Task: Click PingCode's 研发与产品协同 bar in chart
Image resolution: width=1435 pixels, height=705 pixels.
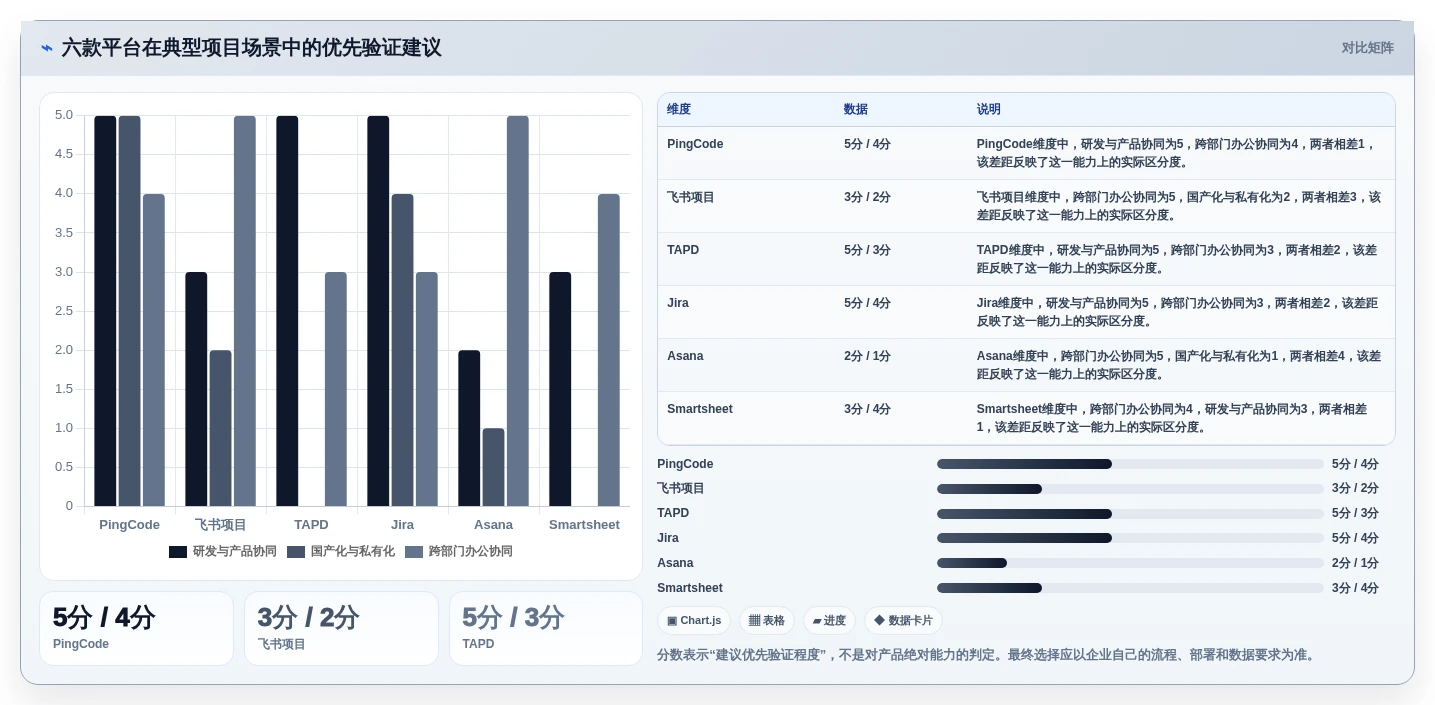Action: tap(105, 311)
